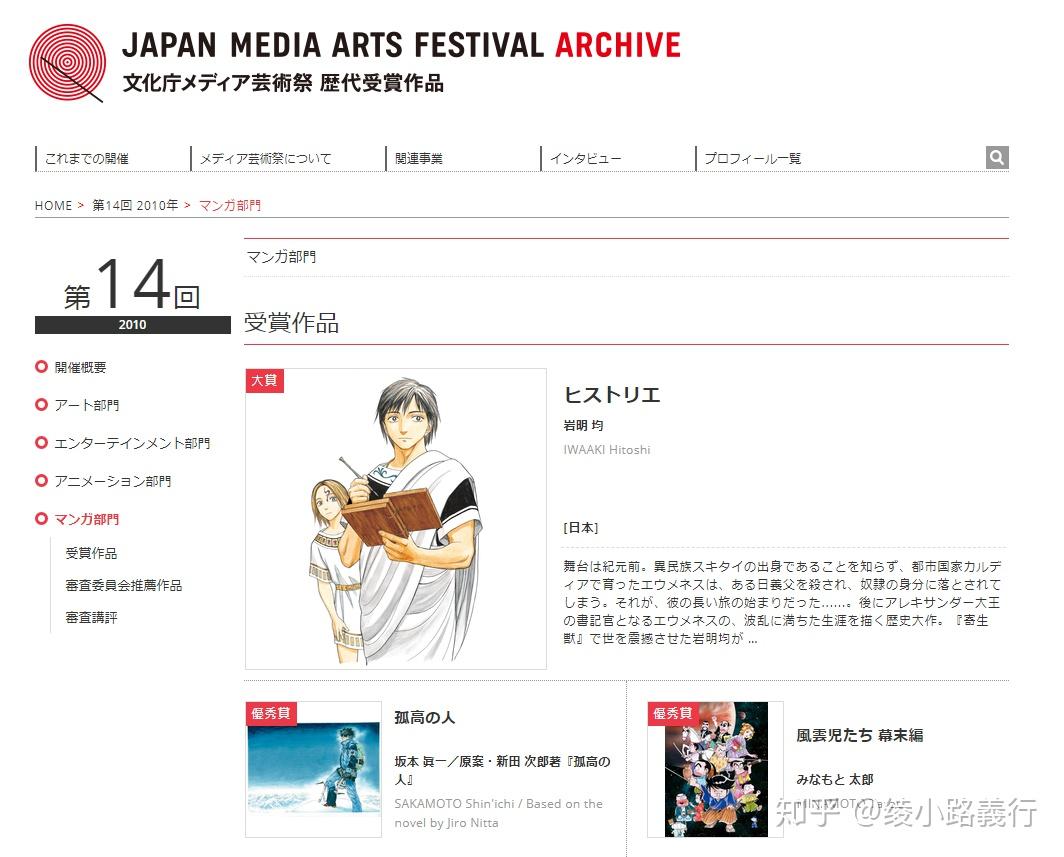The image size is (1064, 857).
Task: Select the red マンガ部門 sidebar item
Action: (86, 519)
